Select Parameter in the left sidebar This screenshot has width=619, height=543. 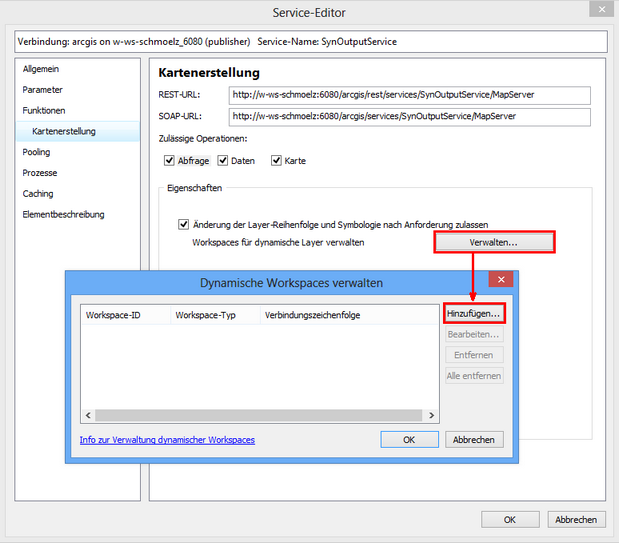click(x=42, y=90)
